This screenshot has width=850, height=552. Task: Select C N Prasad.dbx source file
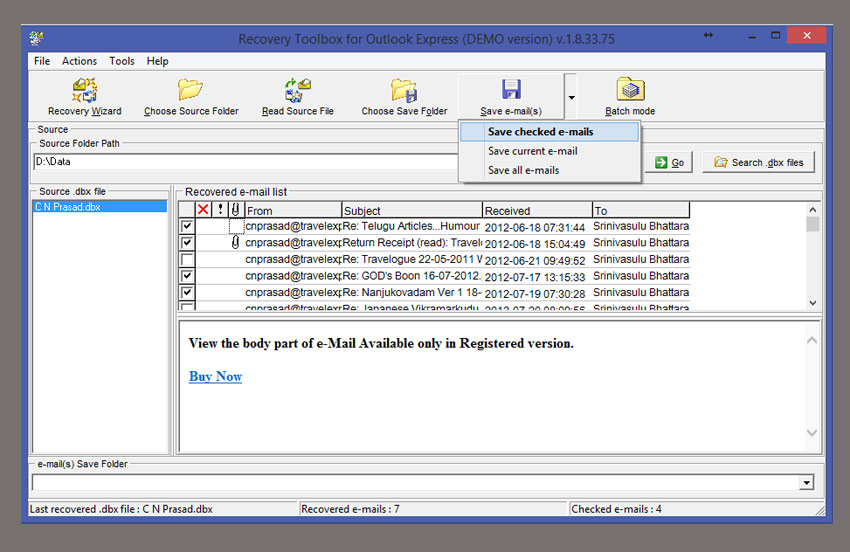click(x=100, y=207)
